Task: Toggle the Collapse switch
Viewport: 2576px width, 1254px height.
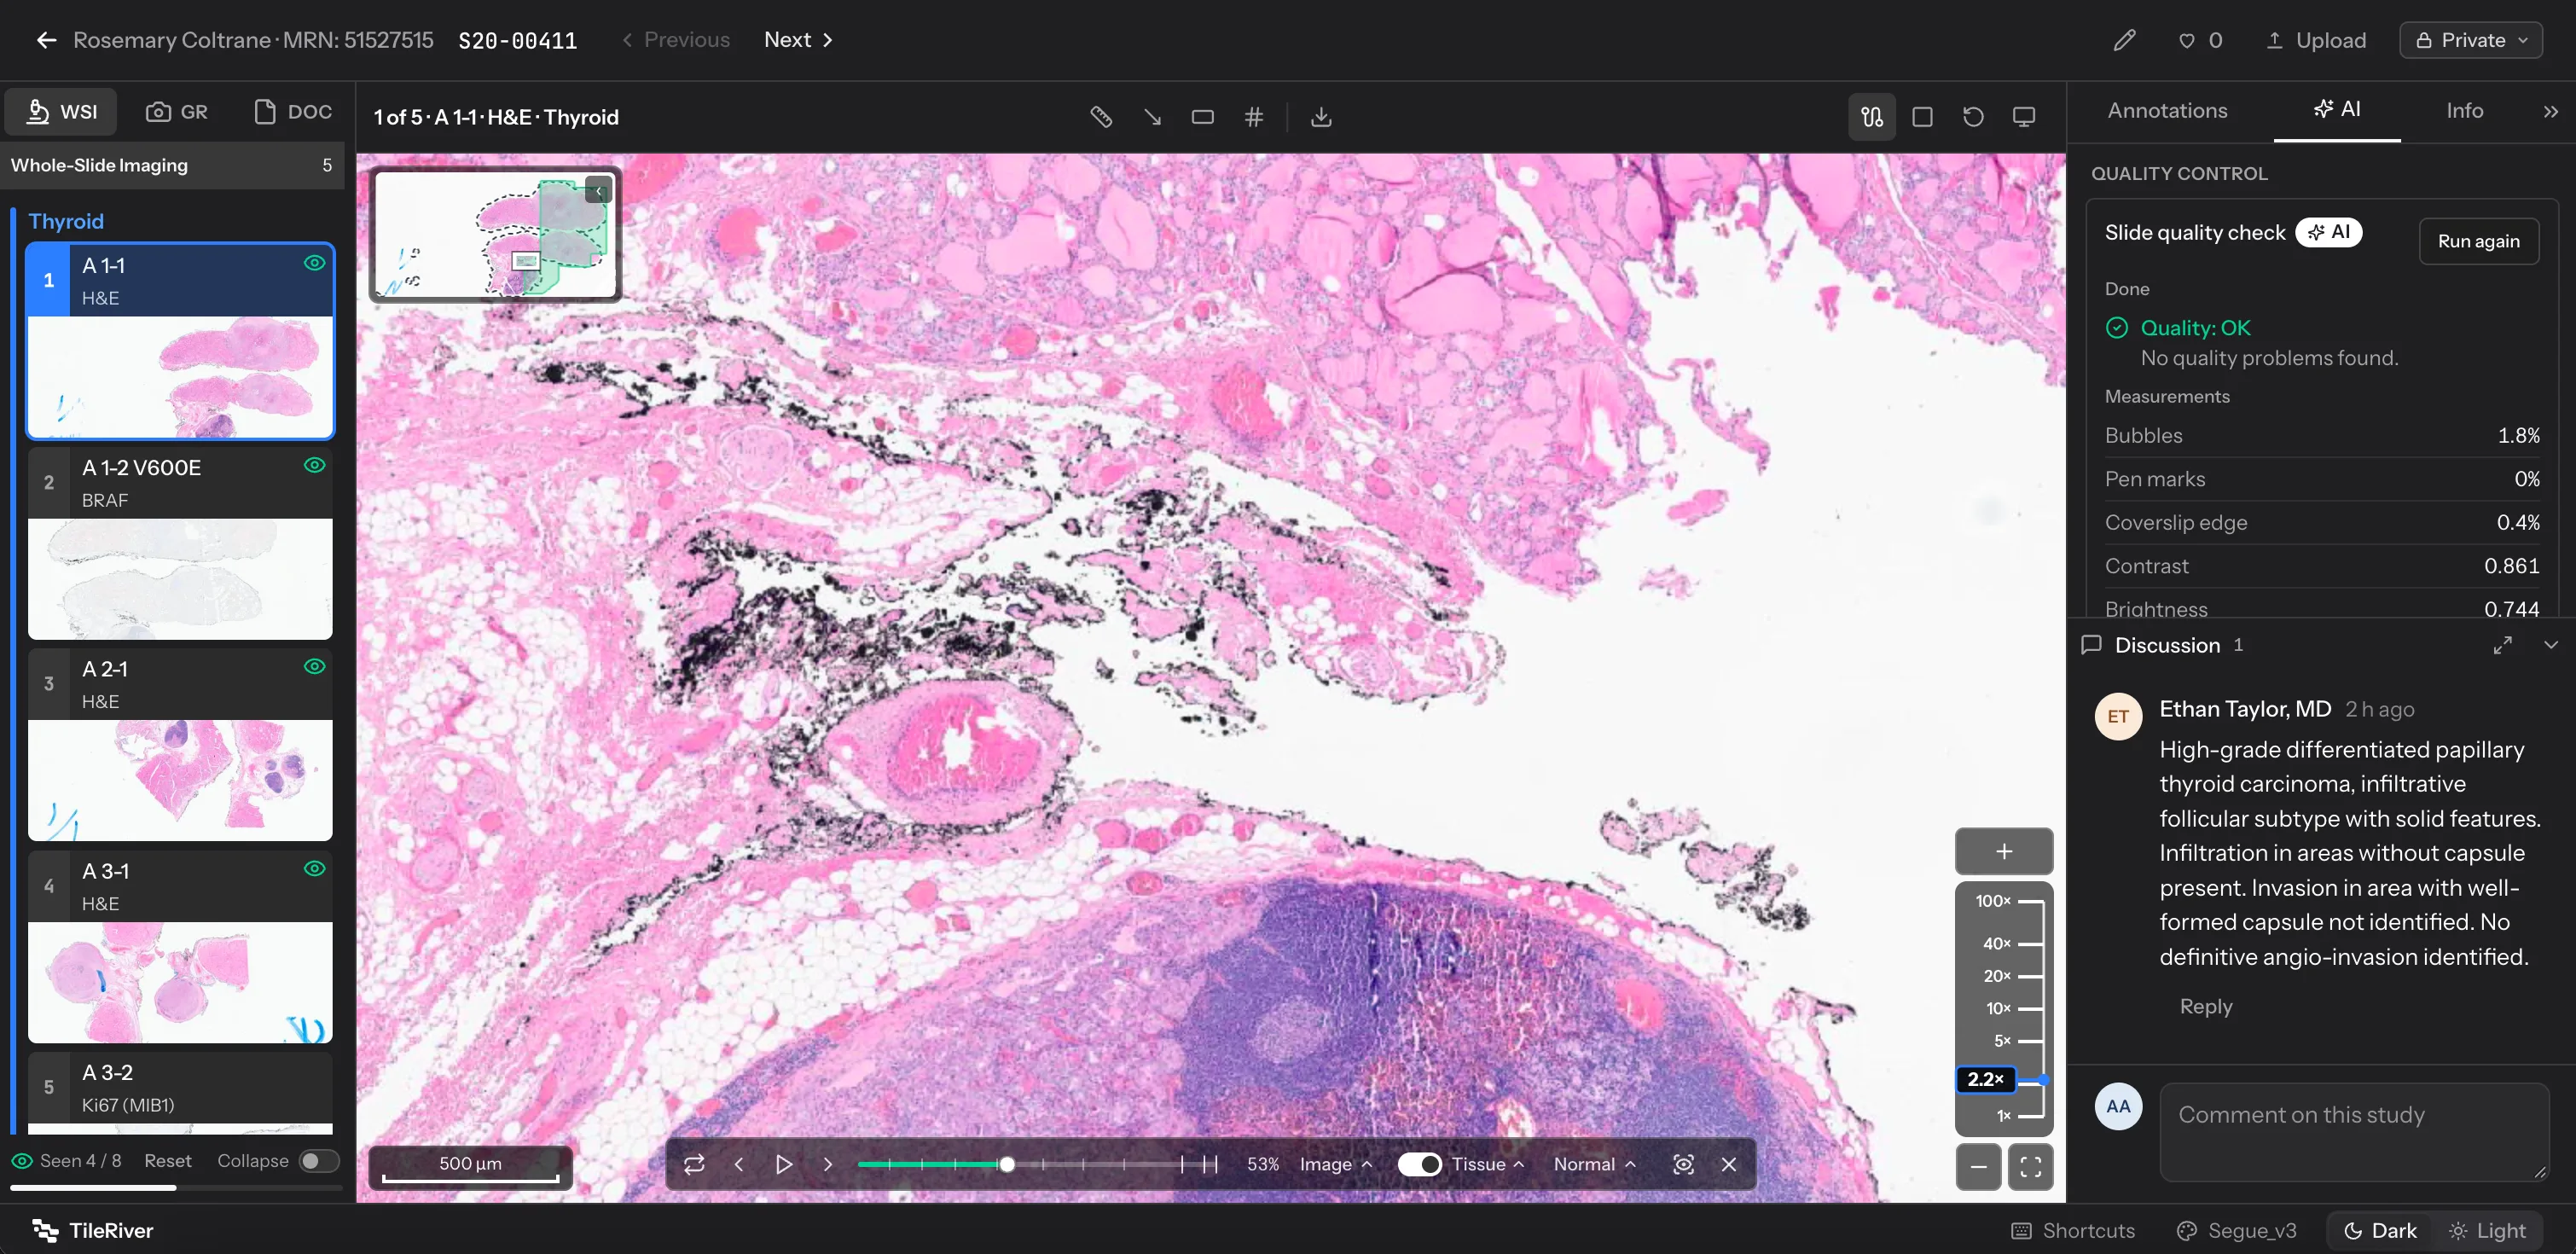Action: (x=319, y=1161)
